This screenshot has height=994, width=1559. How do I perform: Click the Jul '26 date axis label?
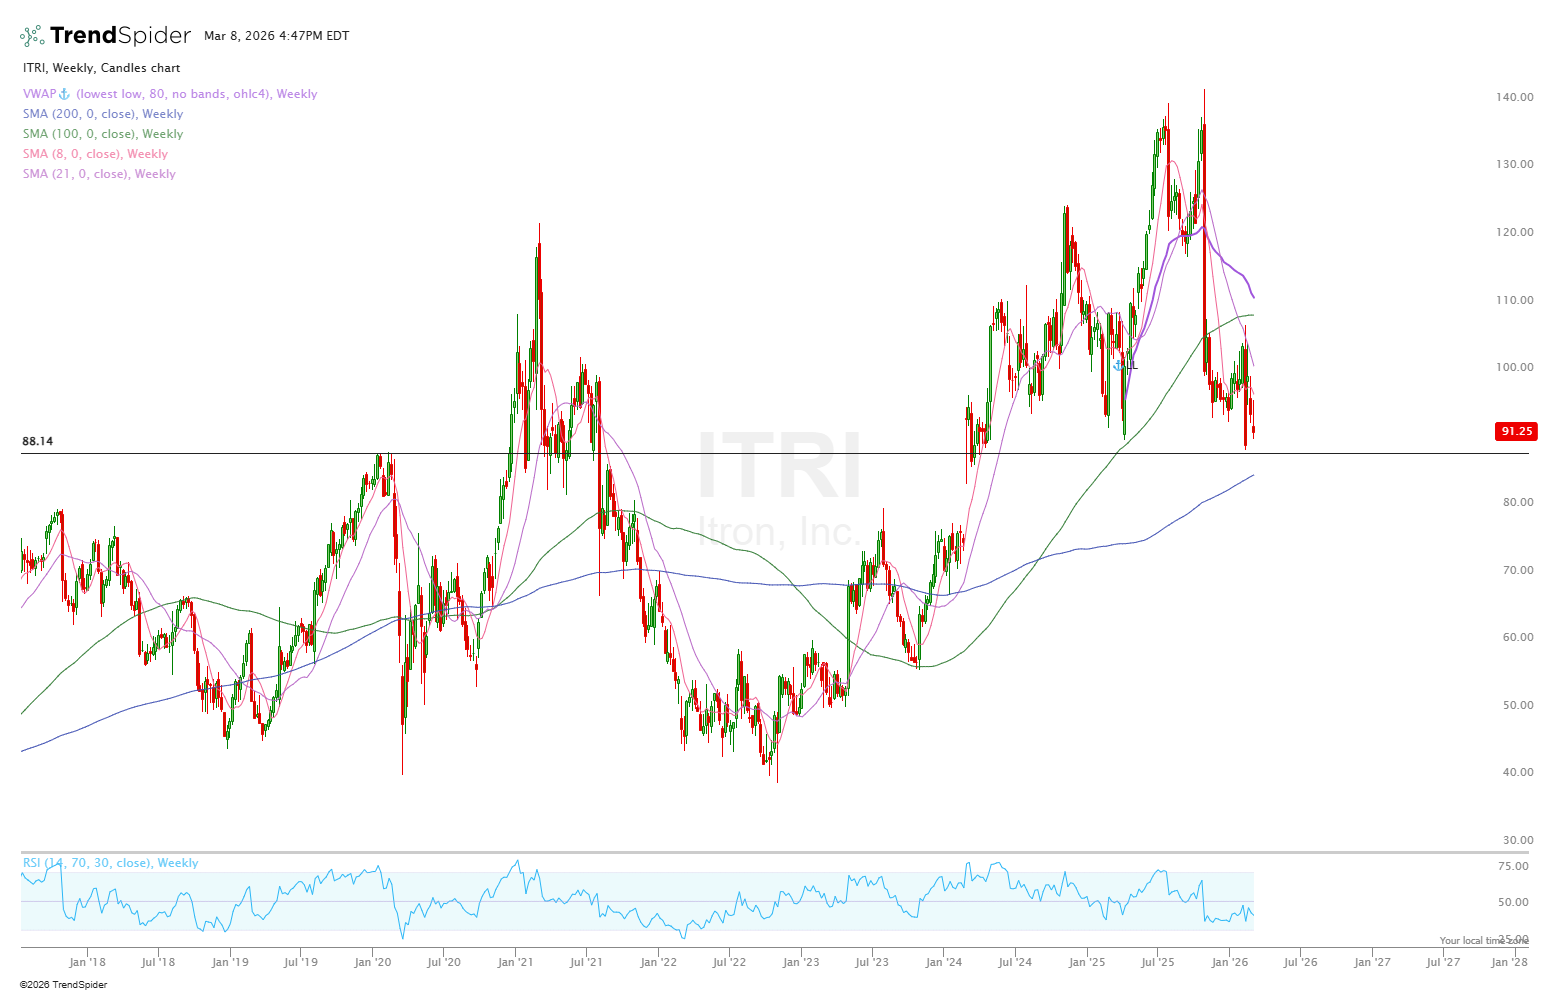(1300, 963)
